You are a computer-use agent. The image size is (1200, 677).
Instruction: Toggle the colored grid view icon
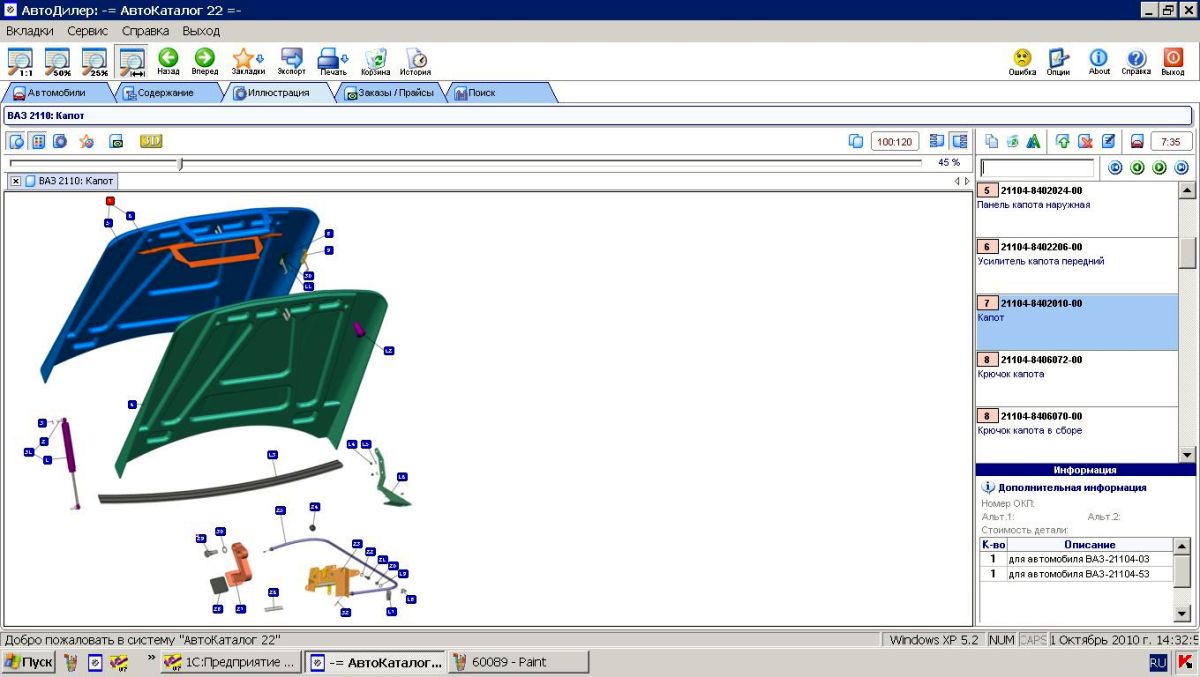(x=38, y=141)
